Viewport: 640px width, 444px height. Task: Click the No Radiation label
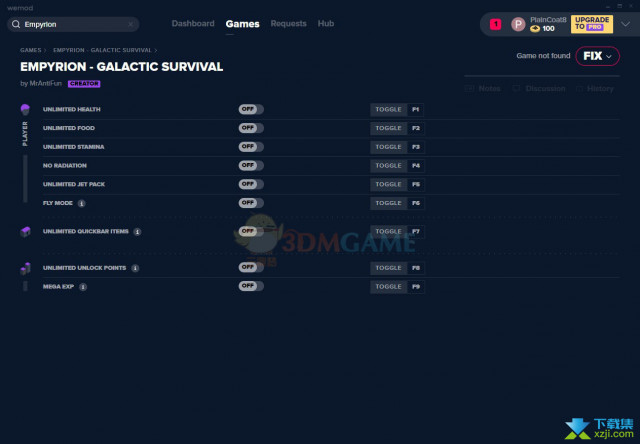point(64,166)
